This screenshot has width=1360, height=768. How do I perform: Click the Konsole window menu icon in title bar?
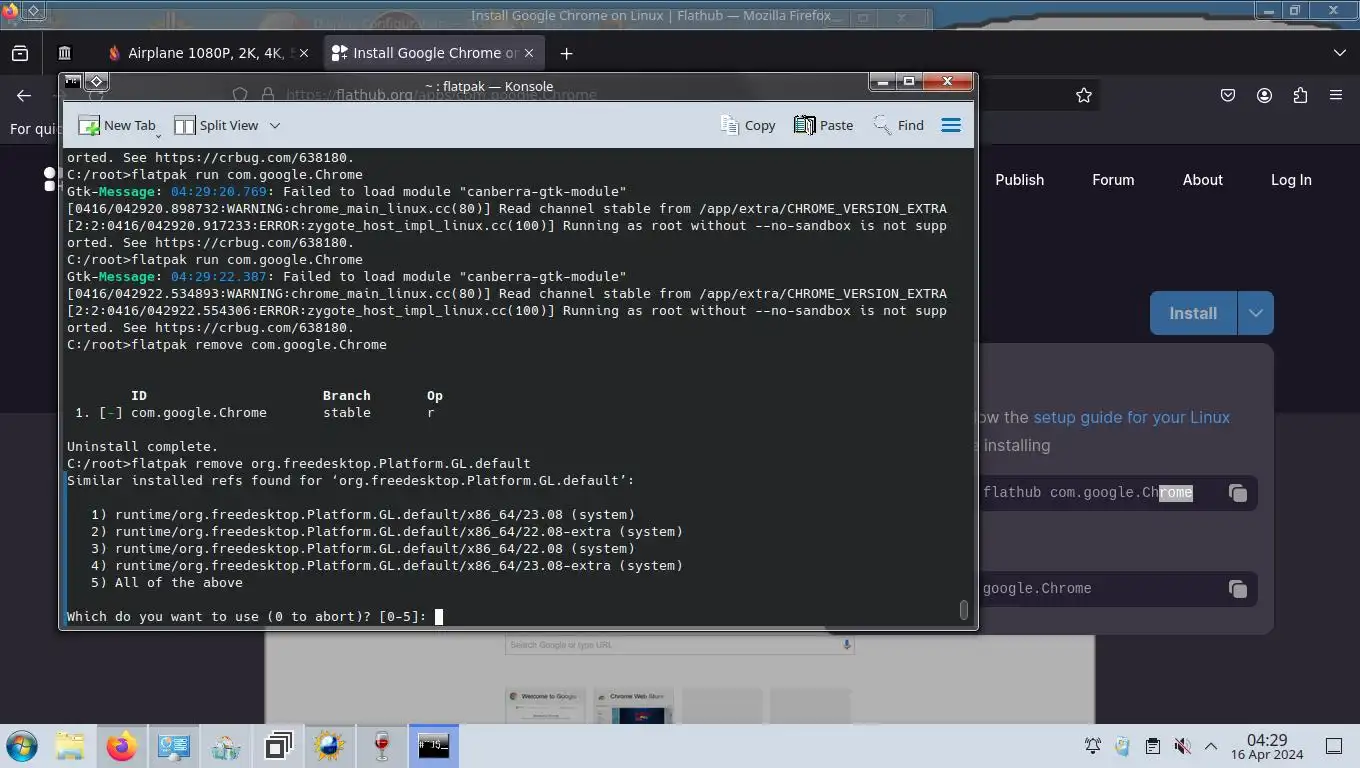(x=72, y=82)
